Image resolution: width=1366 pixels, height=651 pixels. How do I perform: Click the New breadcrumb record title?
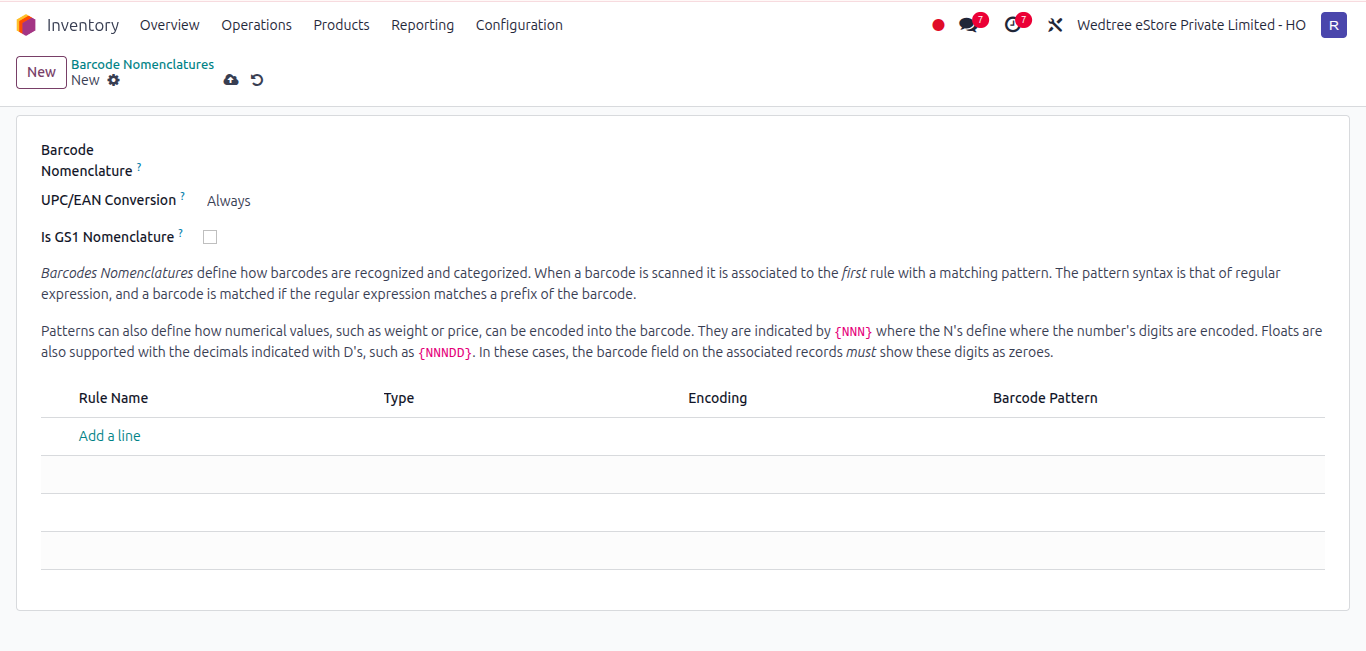pyautogui.click(x=85, y=80)
